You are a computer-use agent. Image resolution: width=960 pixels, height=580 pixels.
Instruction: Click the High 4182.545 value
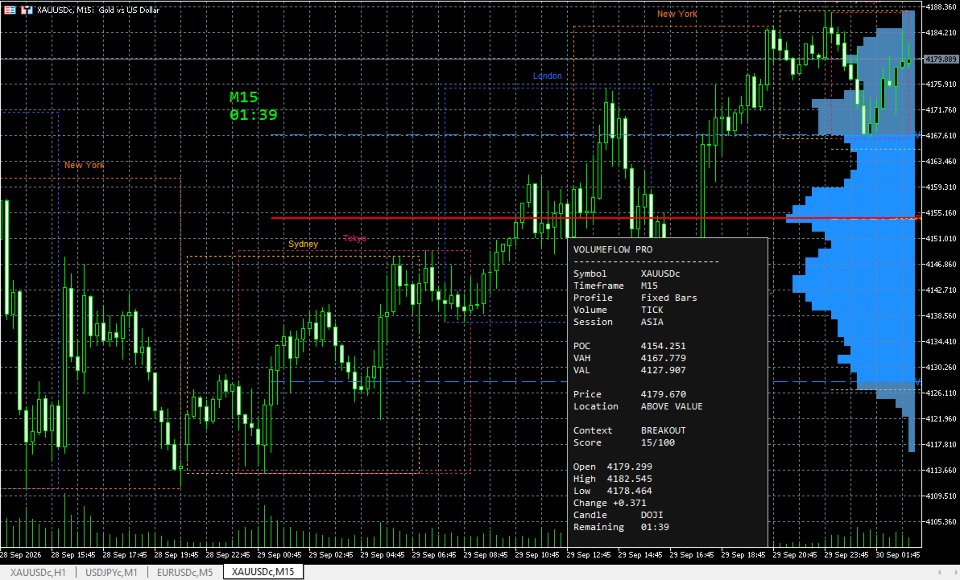[x=629, y=479]
